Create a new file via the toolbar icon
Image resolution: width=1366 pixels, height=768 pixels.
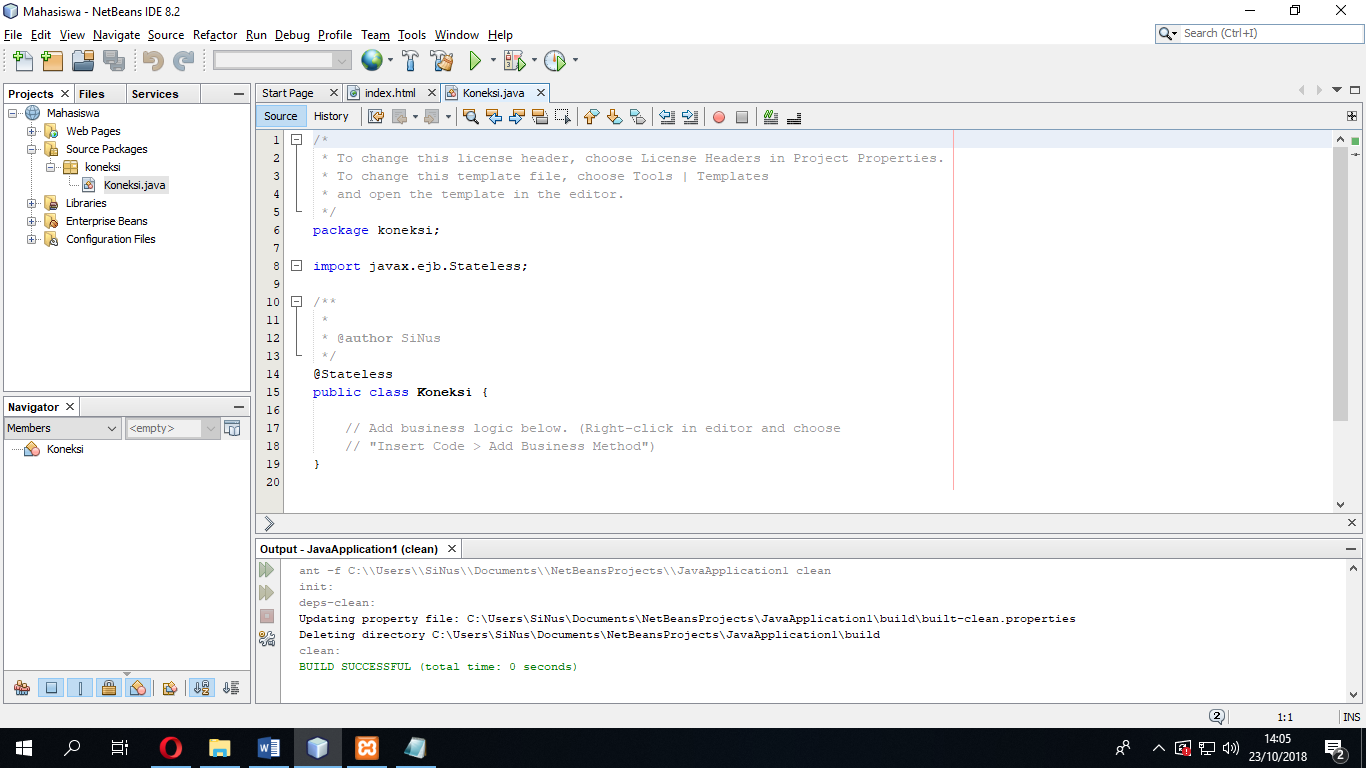coord(22,60)
